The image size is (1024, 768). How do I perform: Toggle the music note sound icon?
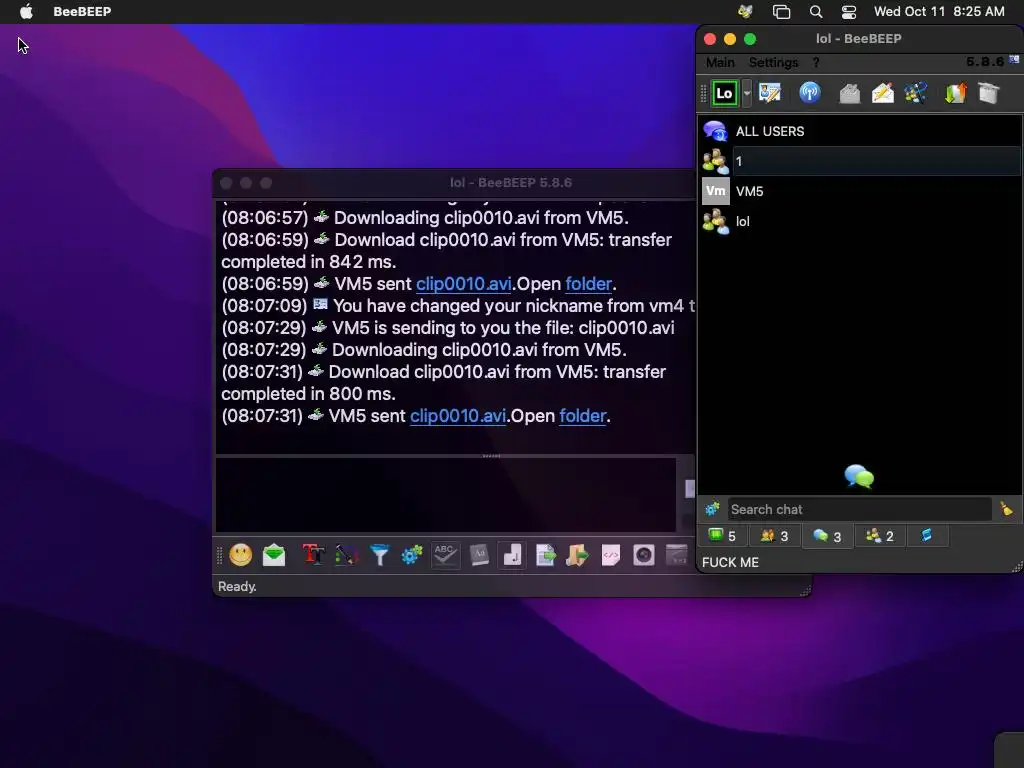pyautogui.click(x=512, y=555)
